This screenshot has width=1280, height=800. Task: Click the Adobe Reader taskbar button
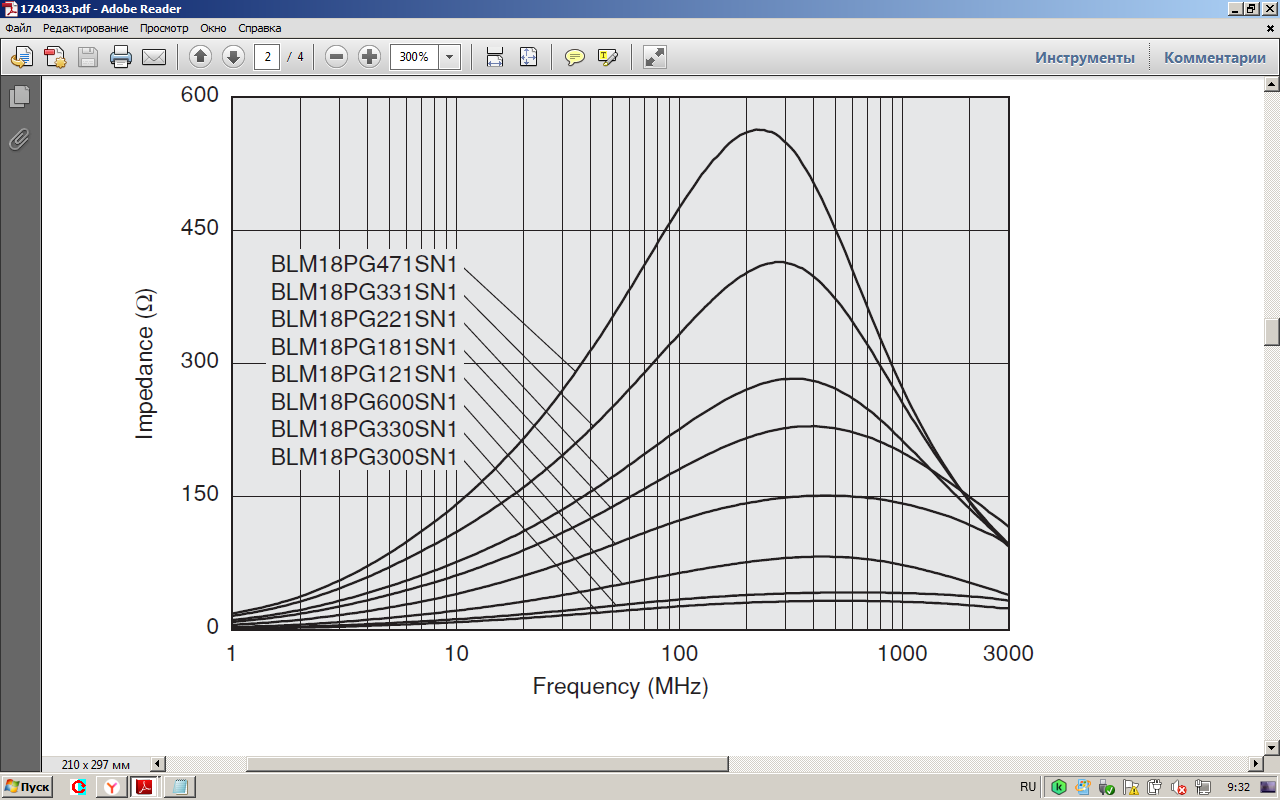coord(144,787)
